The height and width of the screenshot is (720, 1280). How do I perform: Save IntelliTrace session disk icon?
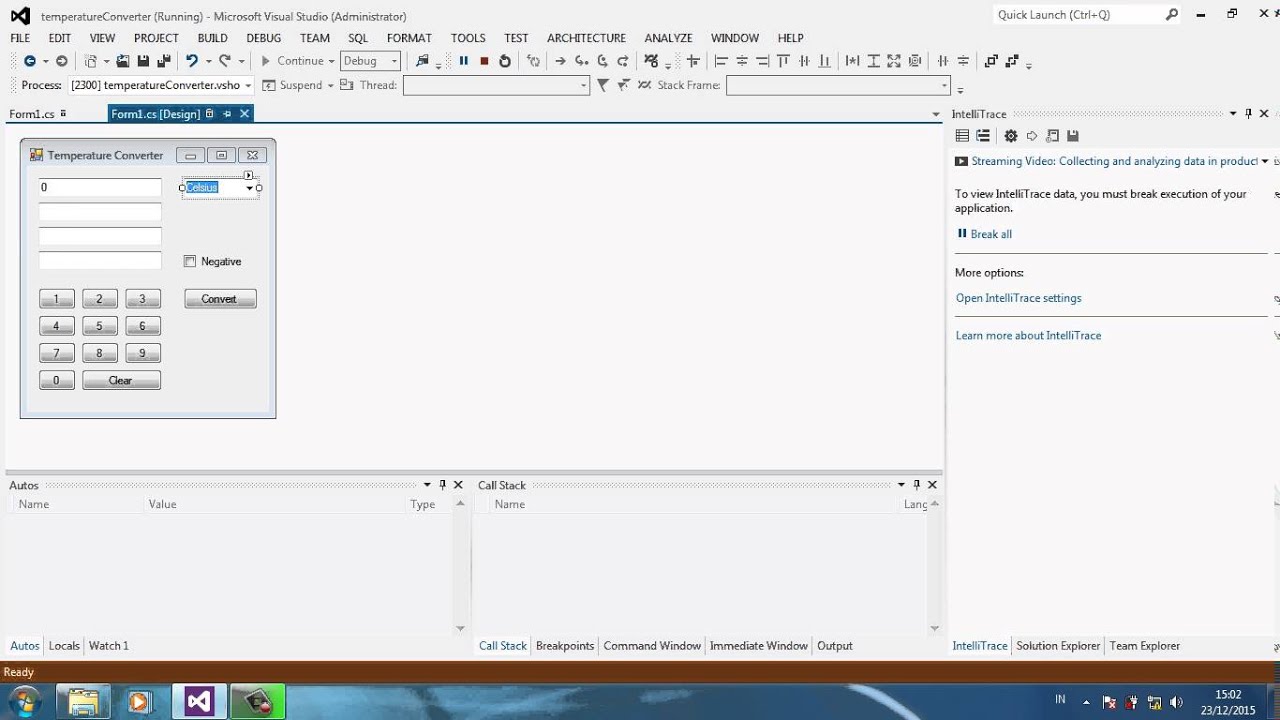(1073, 136)
